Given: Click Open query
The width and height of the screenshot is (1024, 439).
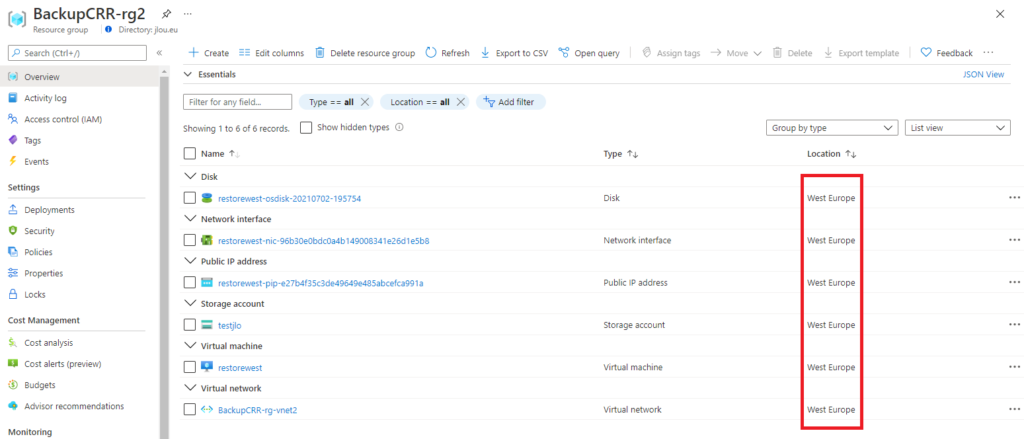Looking at the screenshot, I should pos(589,53).
